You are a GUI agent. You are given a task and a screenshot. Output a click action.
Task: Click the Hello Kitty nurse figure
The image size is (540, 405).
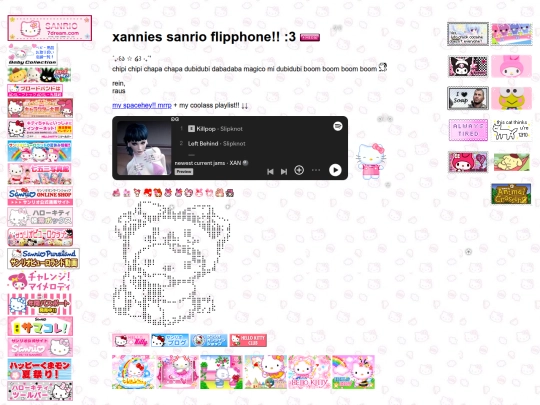click(371, 161)
